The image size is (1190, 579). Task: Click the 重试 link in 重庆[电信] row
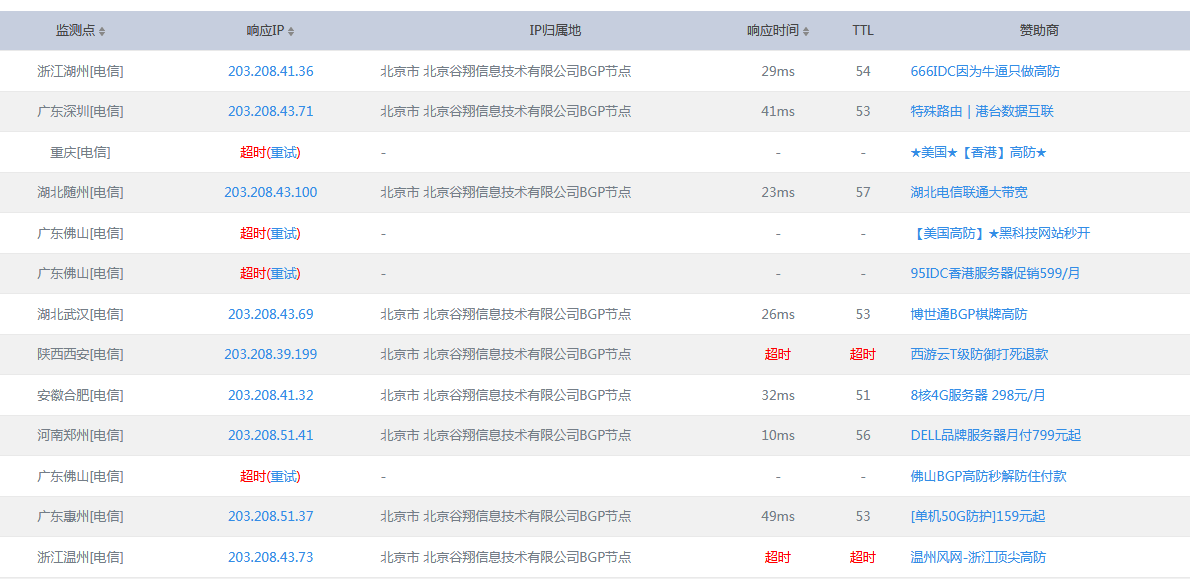click(284, 153)
